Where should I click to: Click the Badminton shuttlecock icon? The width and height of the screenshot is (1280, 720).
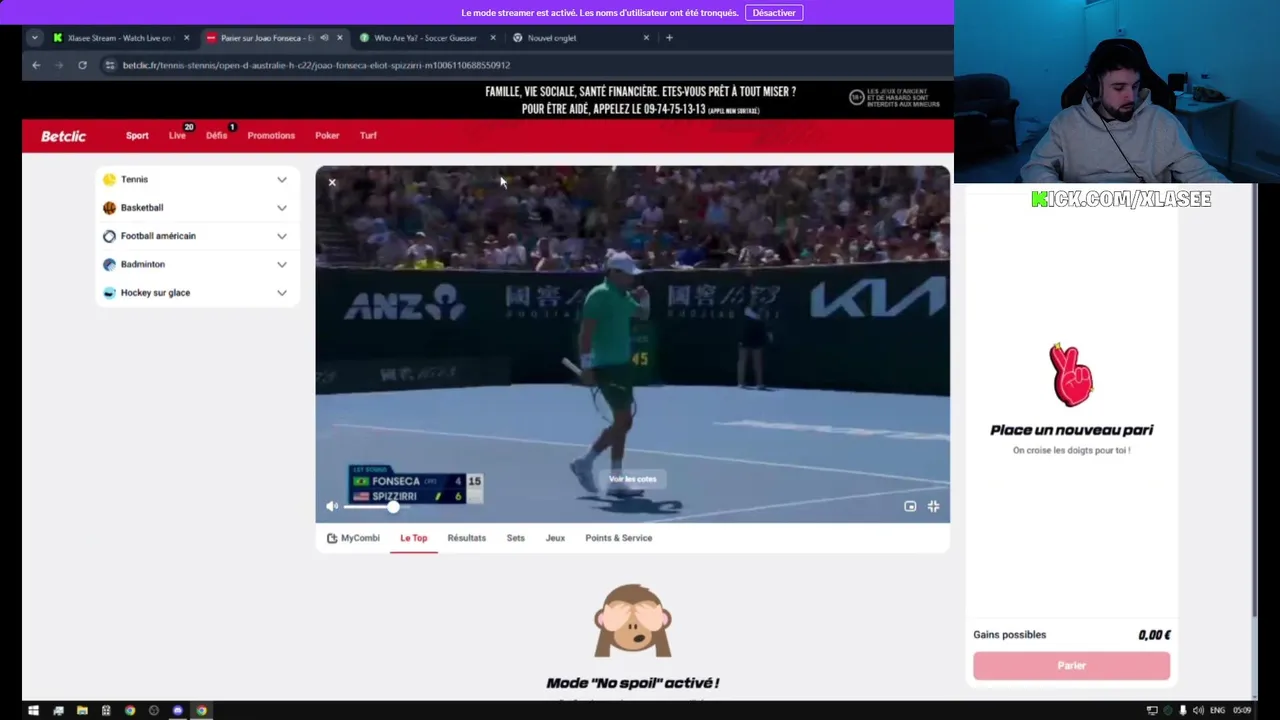tap(109, 264)
